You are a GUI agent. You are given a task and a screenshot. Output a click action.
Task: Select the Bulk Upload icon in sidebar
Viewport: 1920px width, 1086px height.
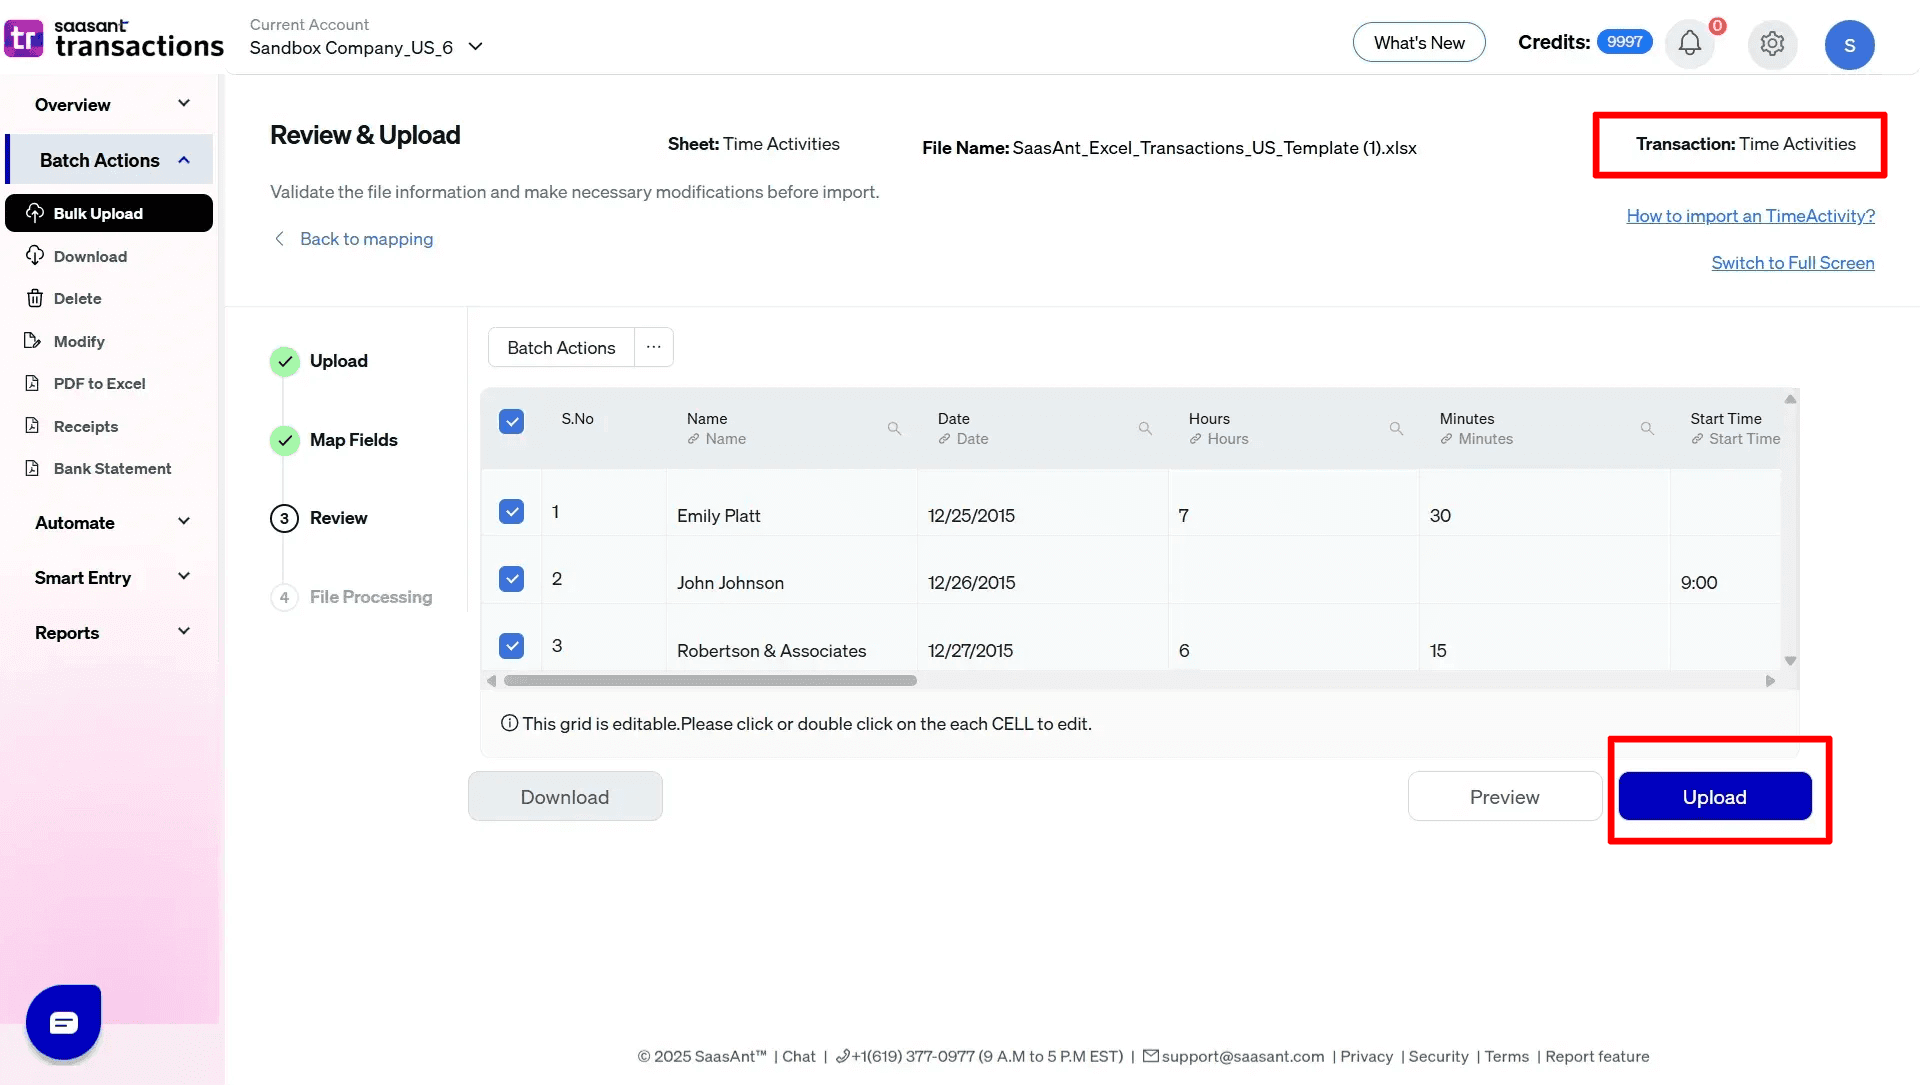tap(34, 213)
